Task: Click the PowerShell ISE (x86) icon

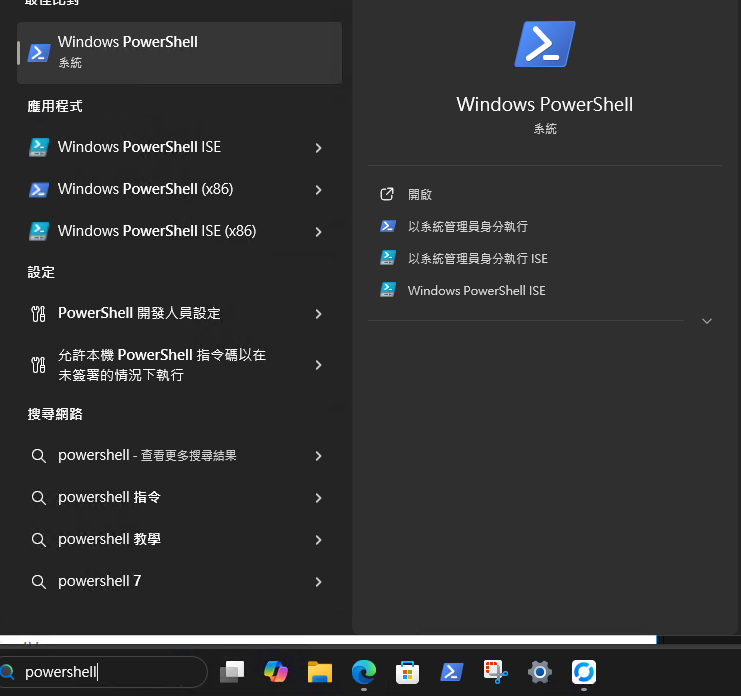Action: coord(39,232)
